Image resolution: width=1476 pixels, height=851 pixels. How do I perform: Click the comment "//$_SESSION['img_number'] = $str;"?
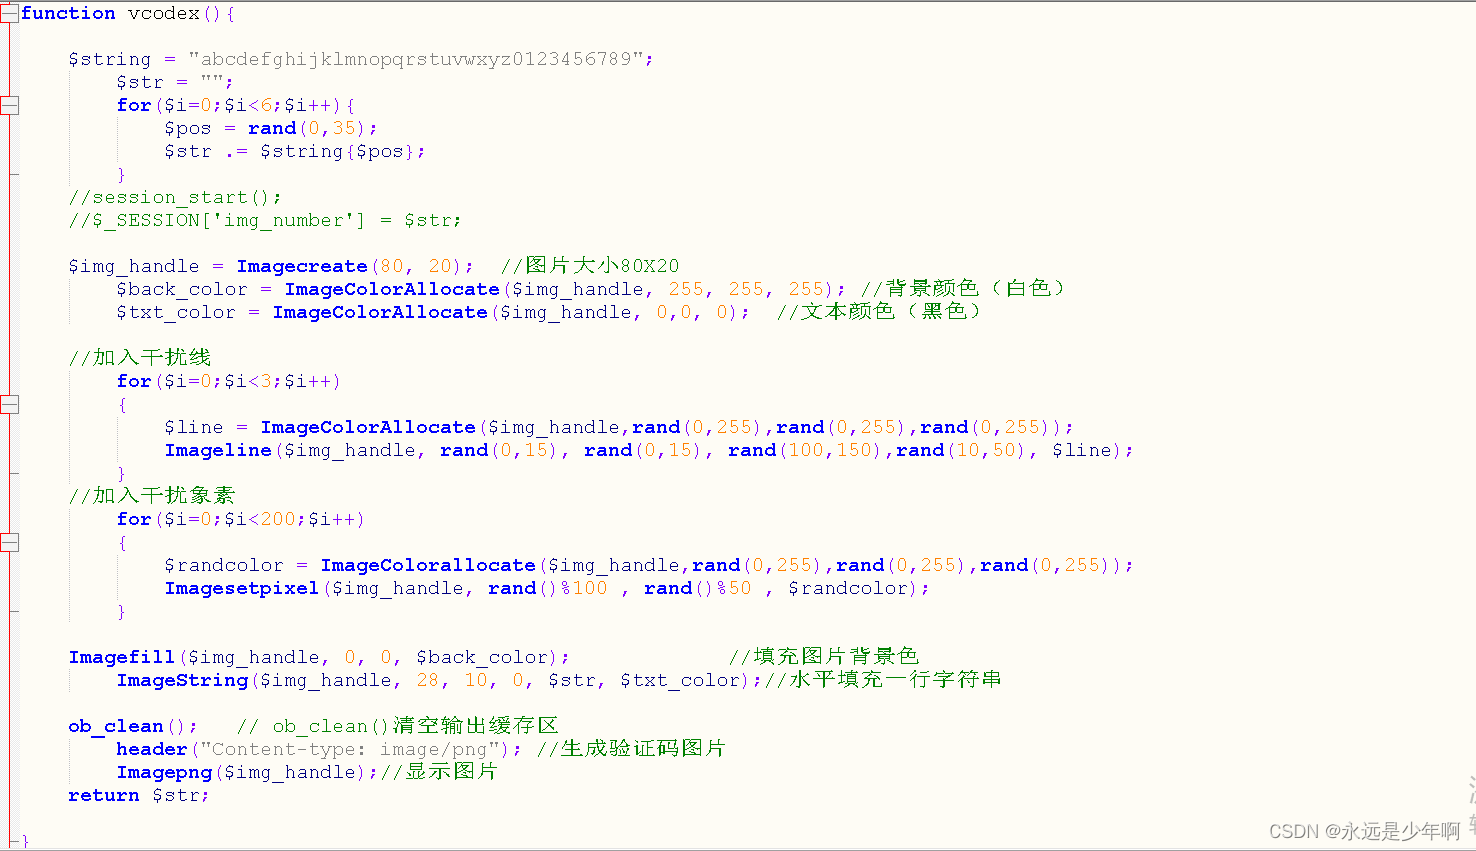pos(265,220)
